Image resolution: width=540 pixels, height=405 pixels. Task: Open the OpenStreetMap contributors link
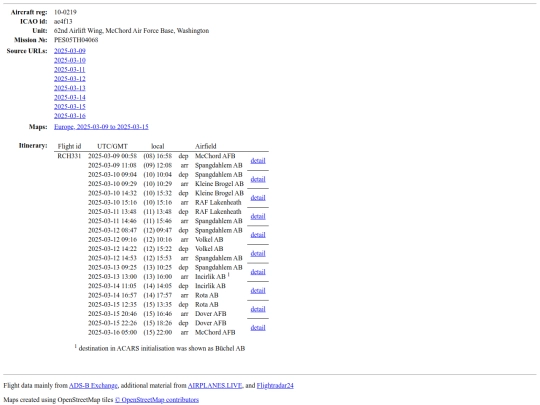tap(157, 400)
